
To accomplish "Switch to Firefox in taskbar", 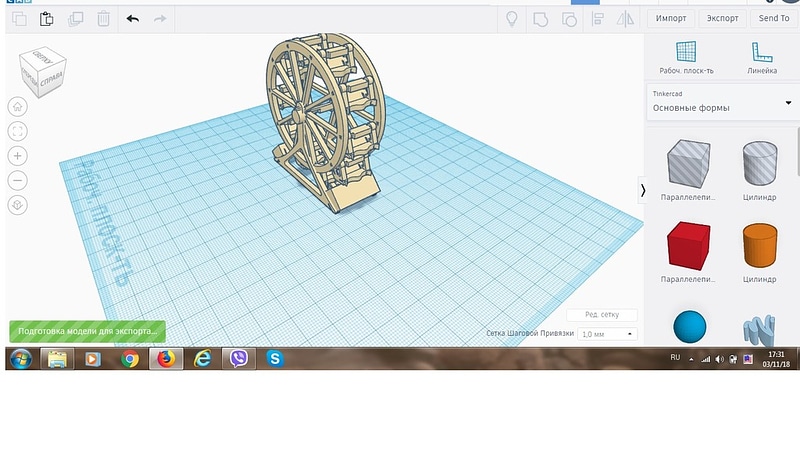I will (166, 359).
